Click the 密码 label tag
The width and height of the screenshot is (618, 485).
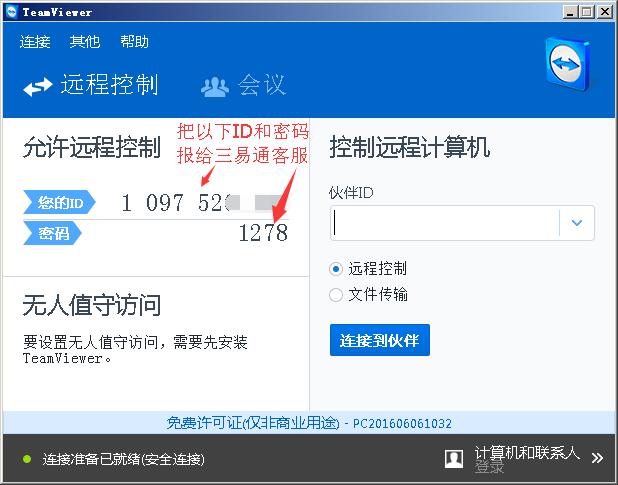[52, 233]
